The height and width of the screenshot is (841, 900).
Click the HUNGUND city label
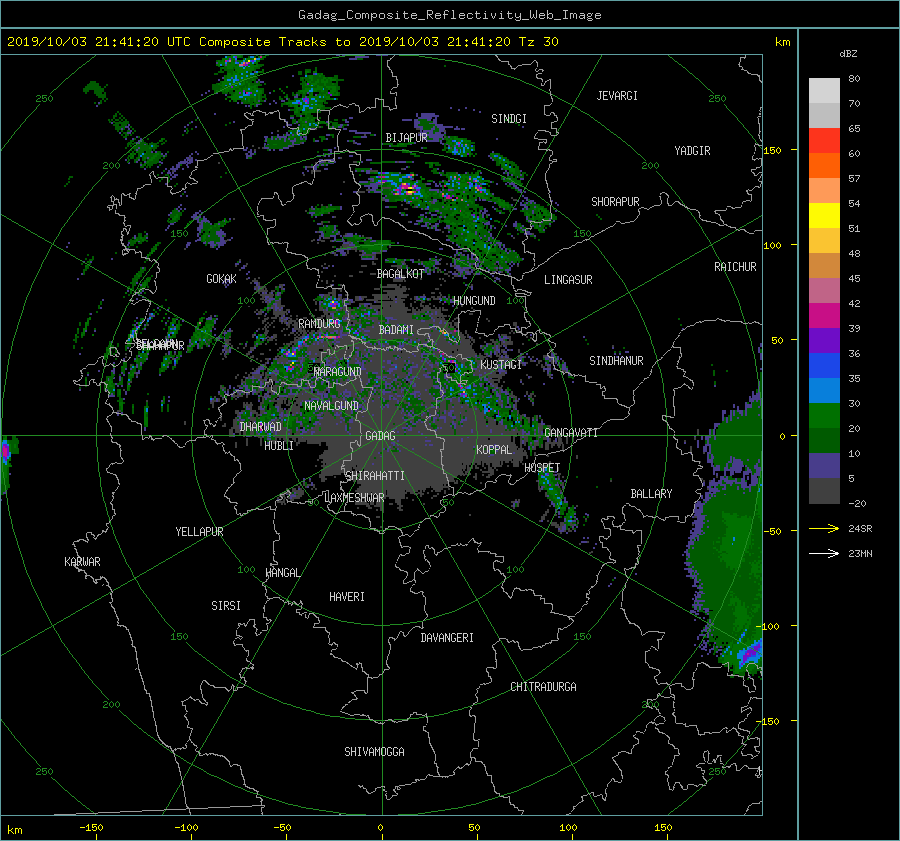coord(474,301)
